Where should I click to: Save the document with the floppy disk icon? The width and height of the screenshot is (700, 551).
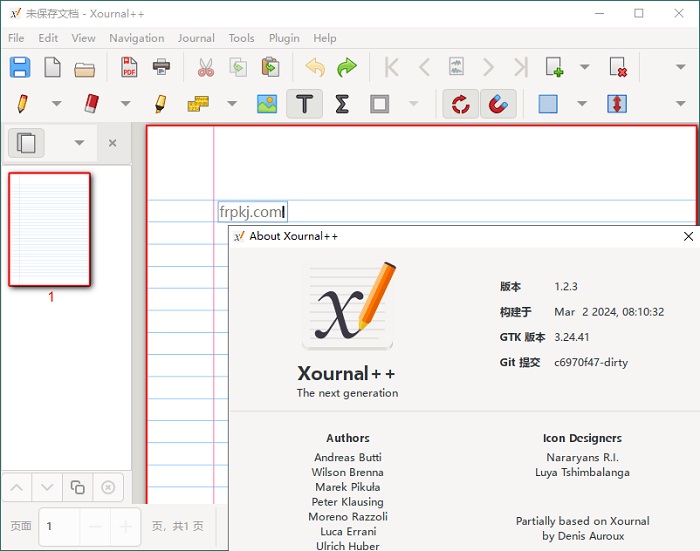coord(20,67)
